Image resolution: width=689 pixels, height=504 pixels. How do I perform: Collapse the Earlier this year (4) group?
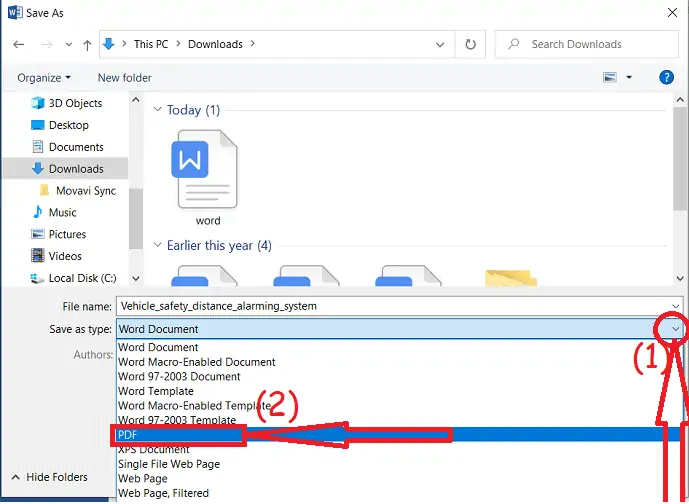pos(157,245)
